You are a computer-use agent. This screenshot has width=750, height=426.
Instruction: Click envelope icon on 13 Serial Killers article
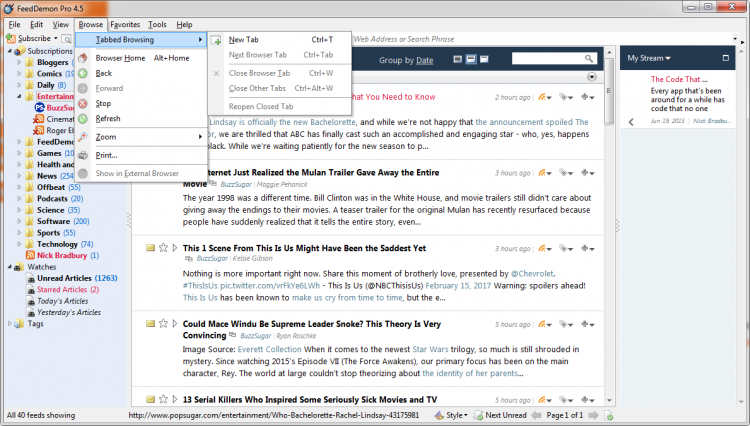tap(150, 399)
